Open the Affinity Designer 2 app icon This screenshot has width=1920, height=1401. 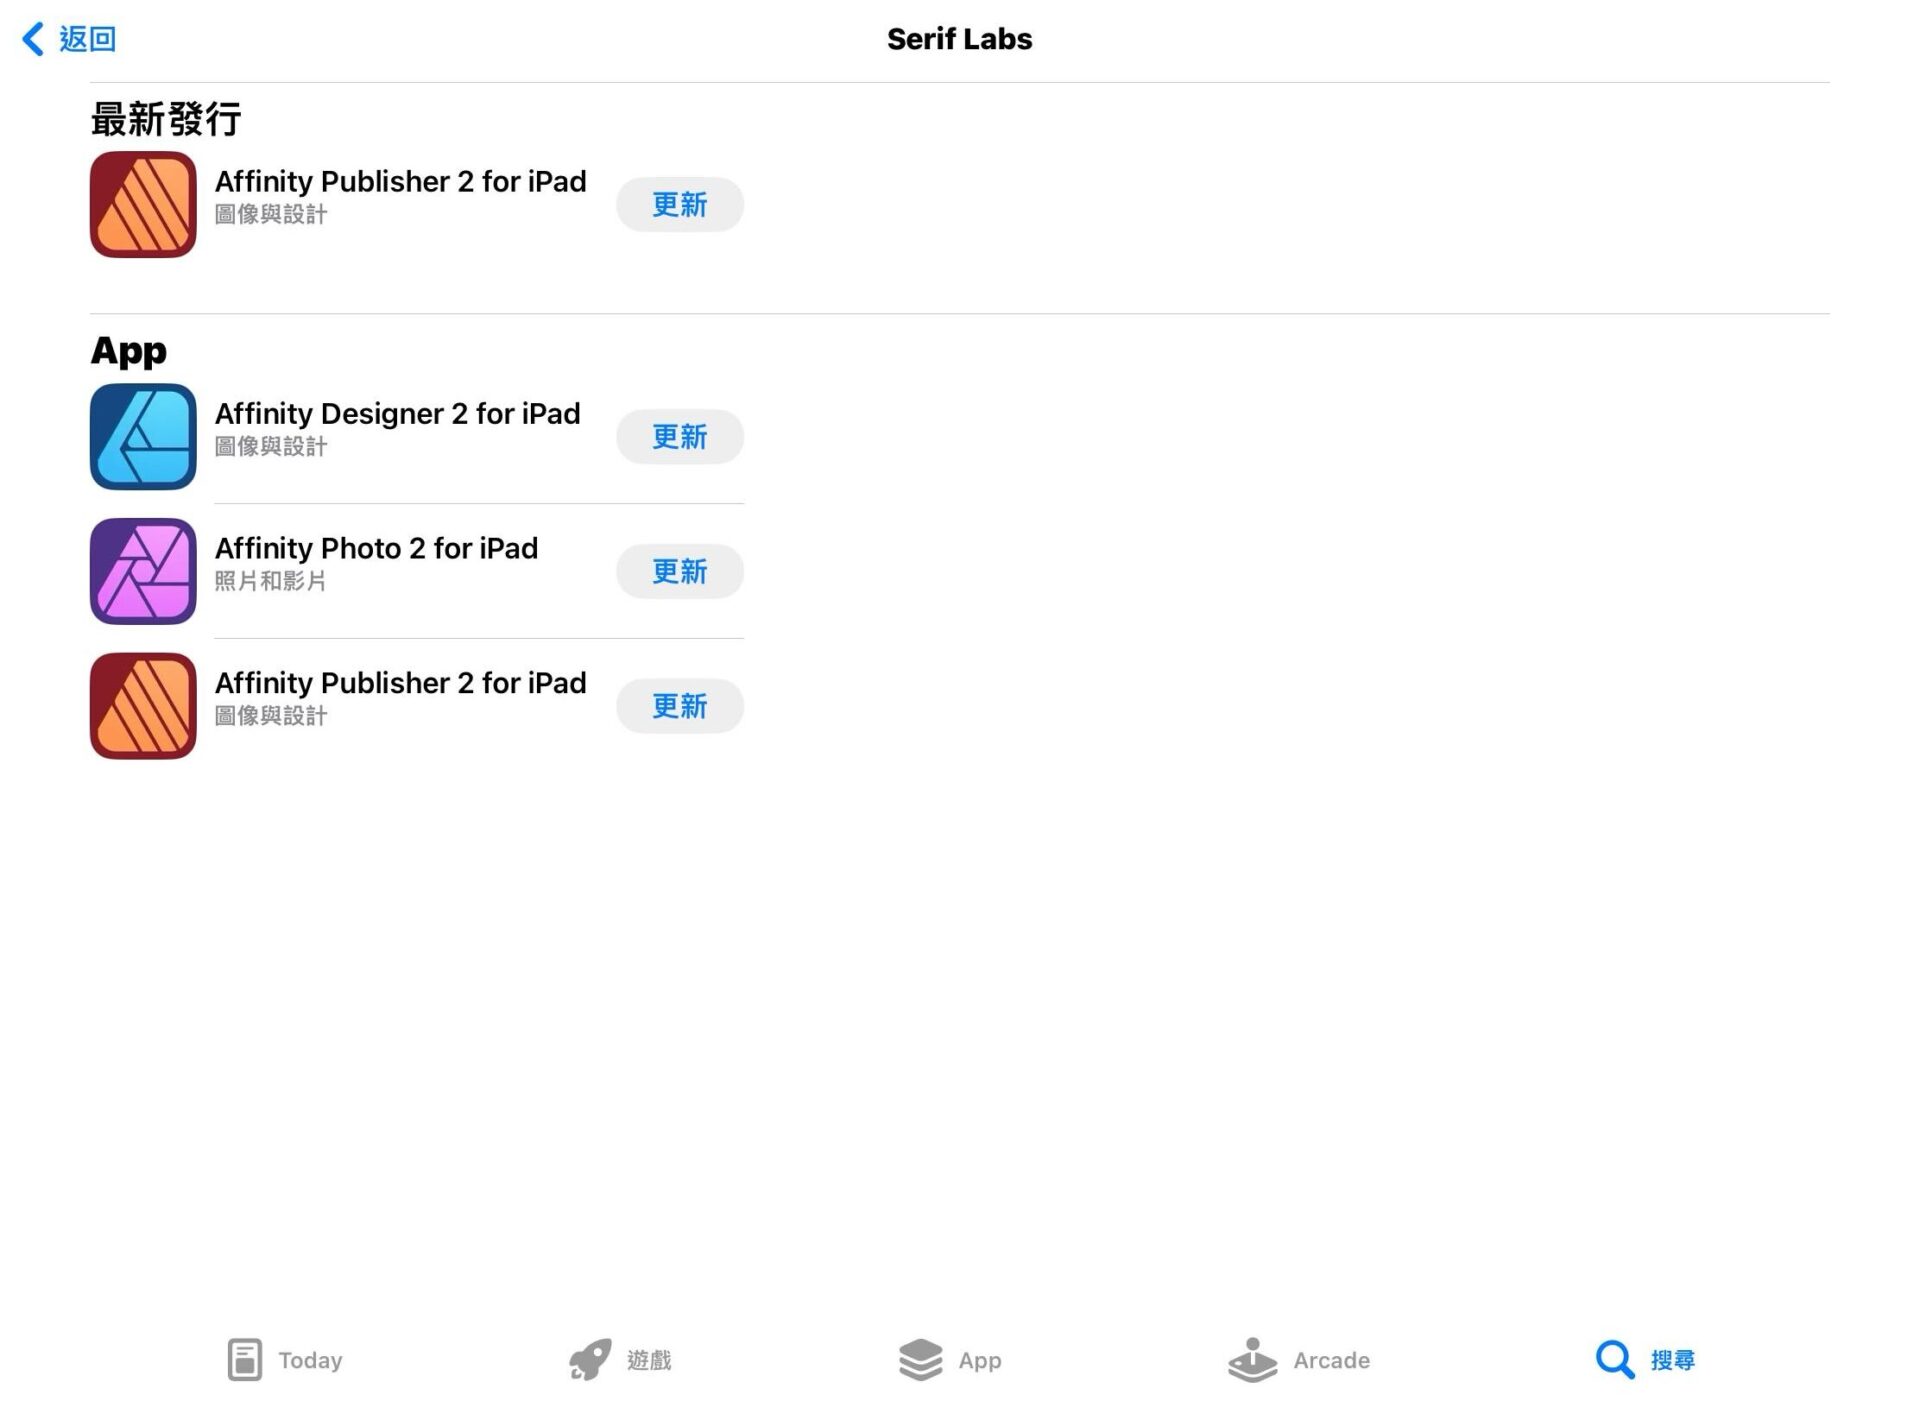tap(143, 436)
